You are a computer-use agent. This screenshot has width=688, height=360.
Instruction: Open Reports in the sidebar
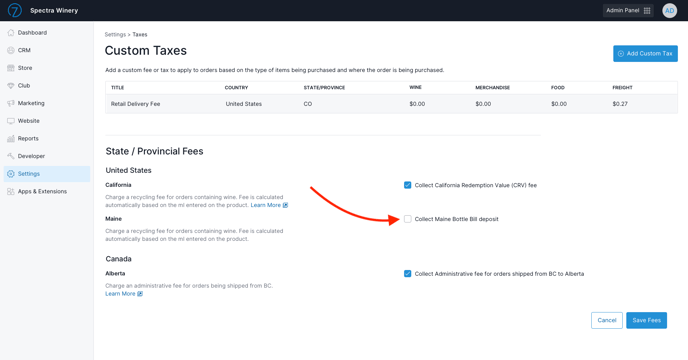[47, 138]
